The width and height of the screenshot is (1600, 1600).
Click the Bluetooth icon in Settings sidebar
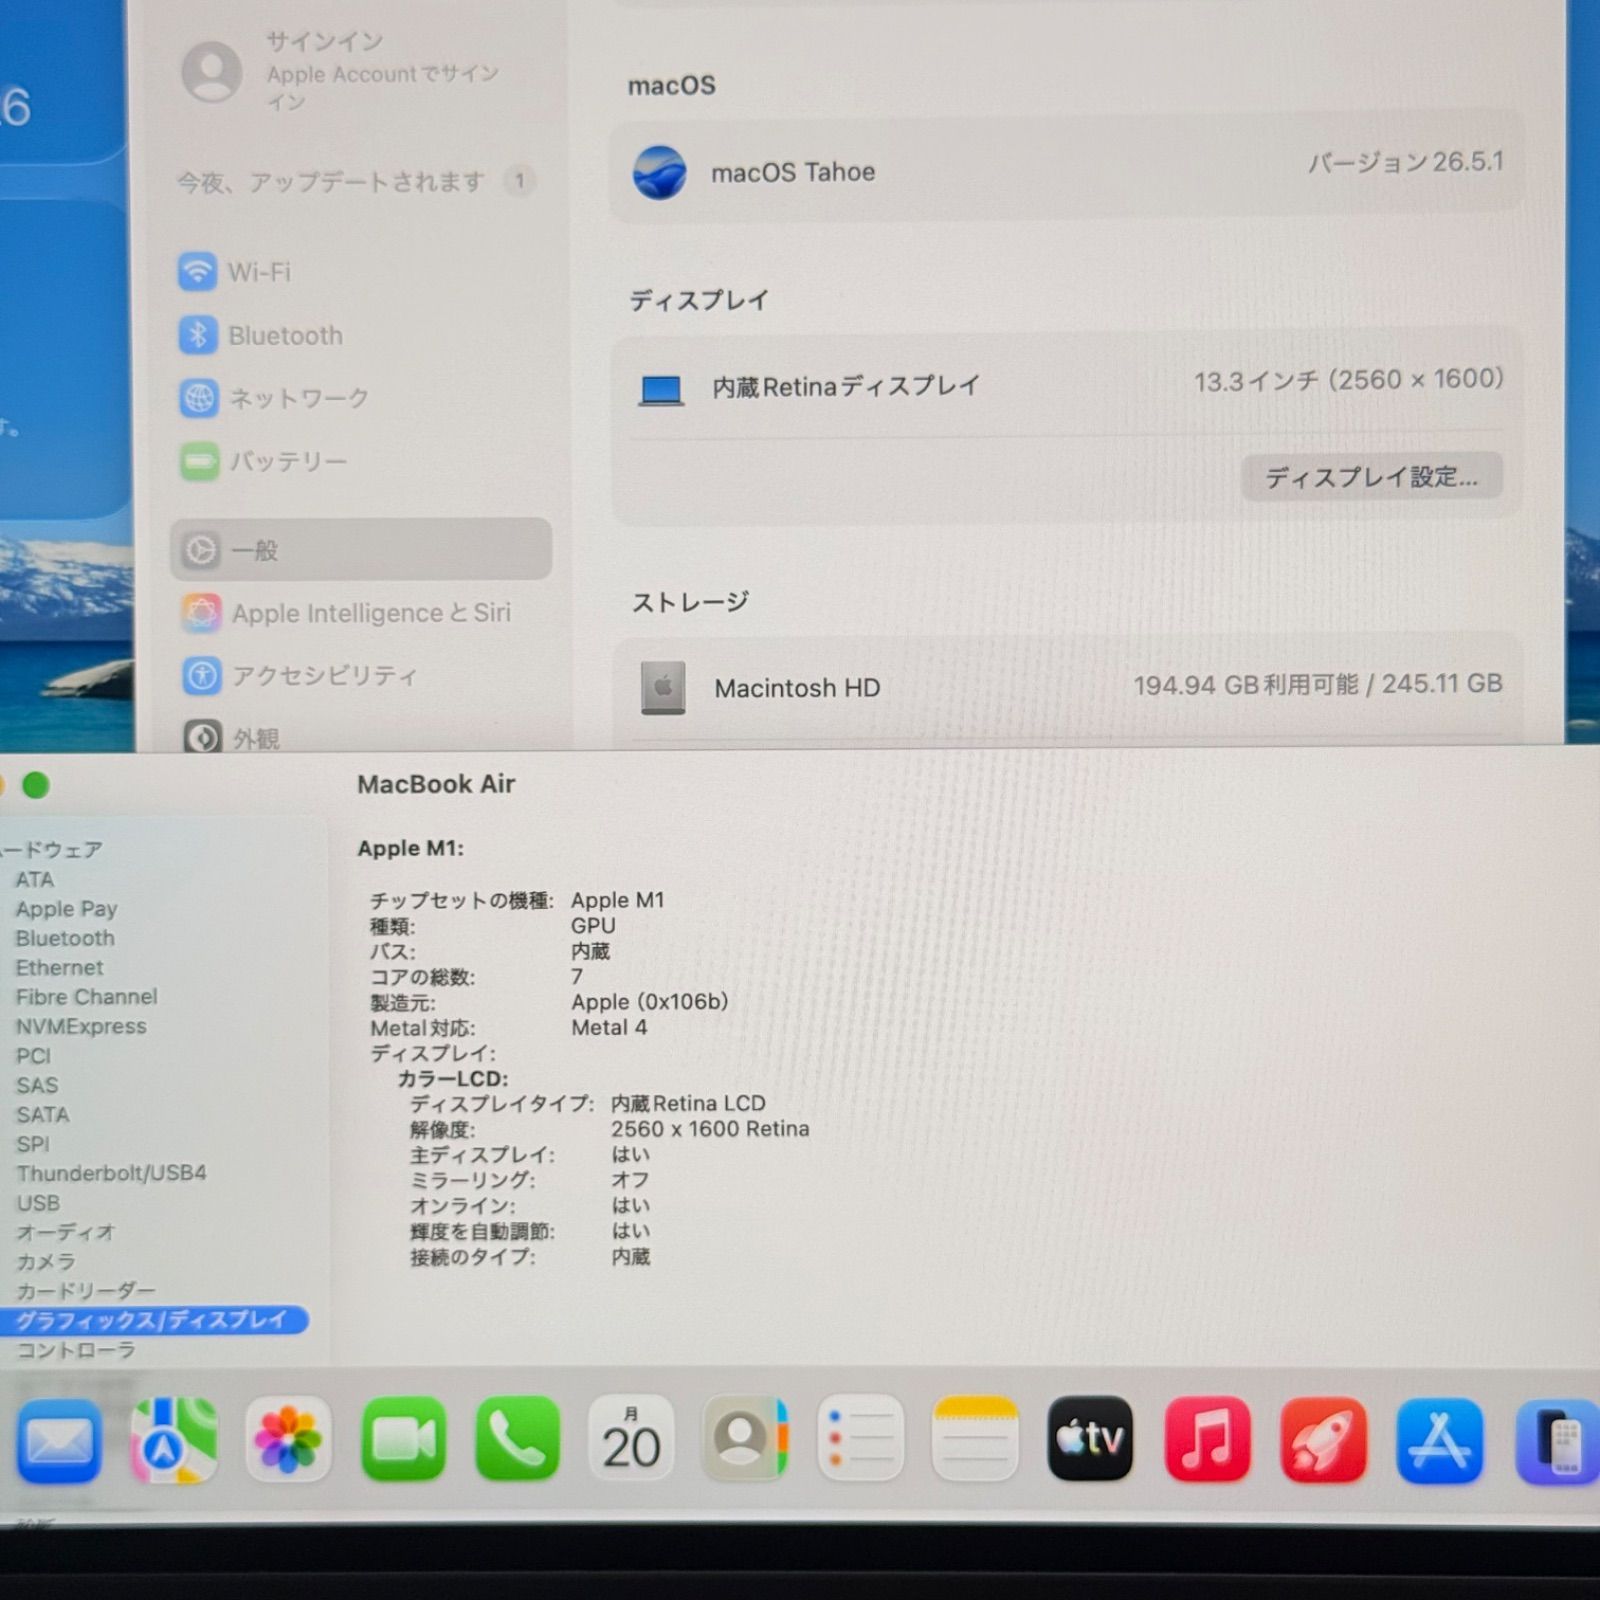198,335
